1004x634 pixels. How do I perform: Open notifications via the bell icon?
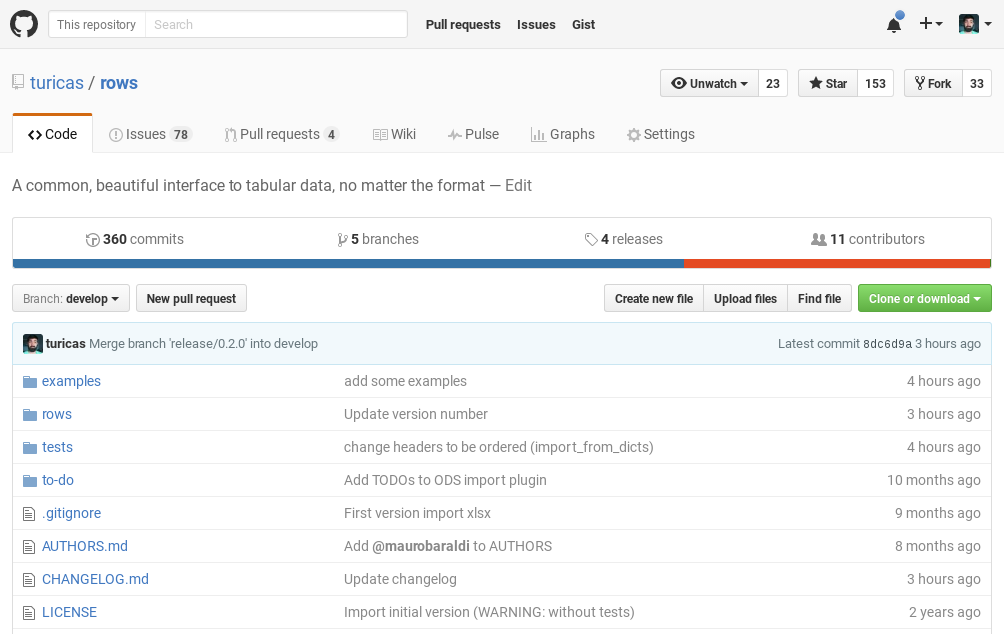click(x=893, y=24)
